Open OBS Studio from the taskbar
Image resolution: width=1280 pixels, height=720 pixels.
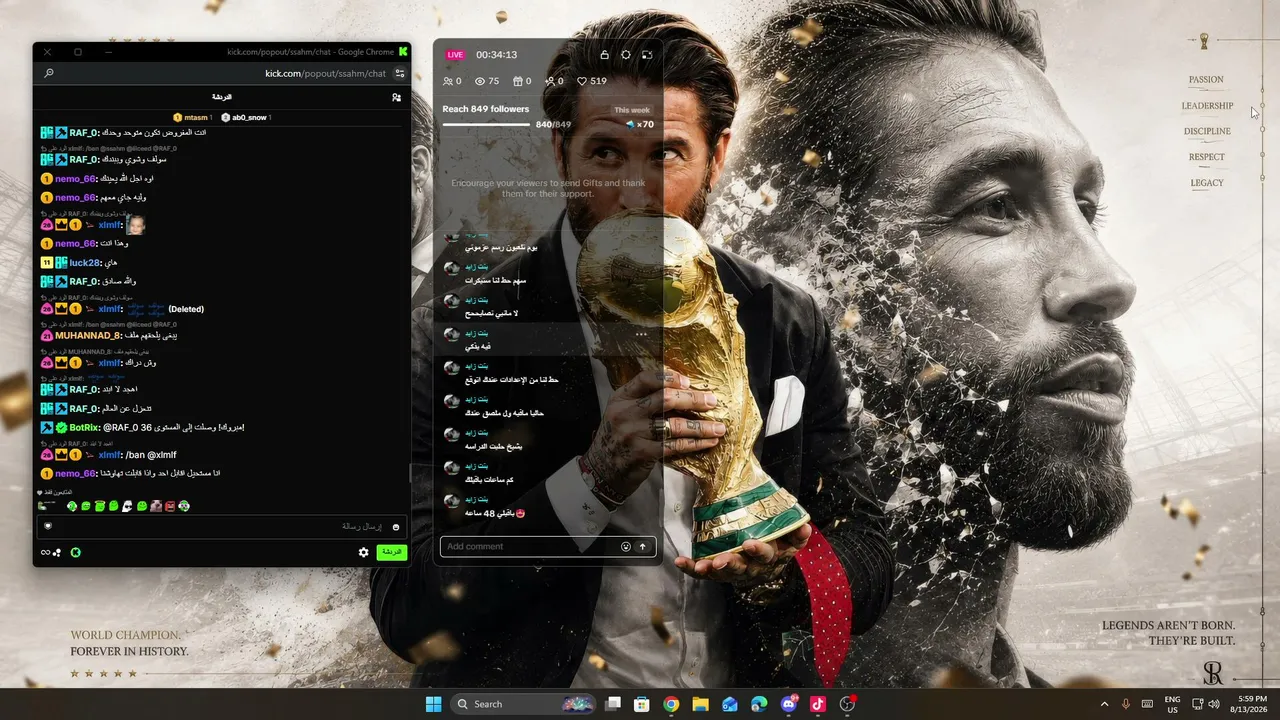pyautogui.click(x=848, y=704)
